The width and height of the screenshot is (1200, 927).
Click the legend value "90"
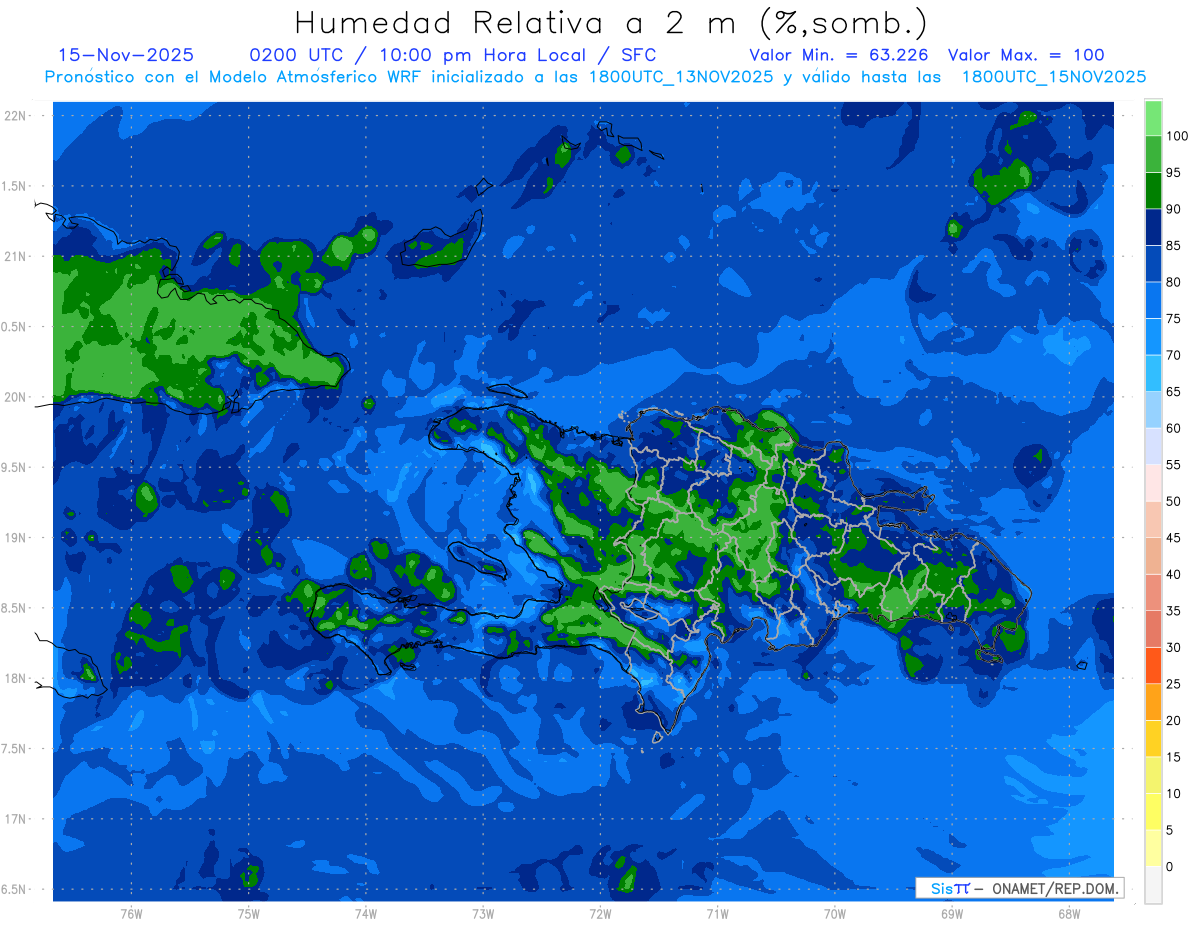pyautogui.click(x=1174, y=209)
